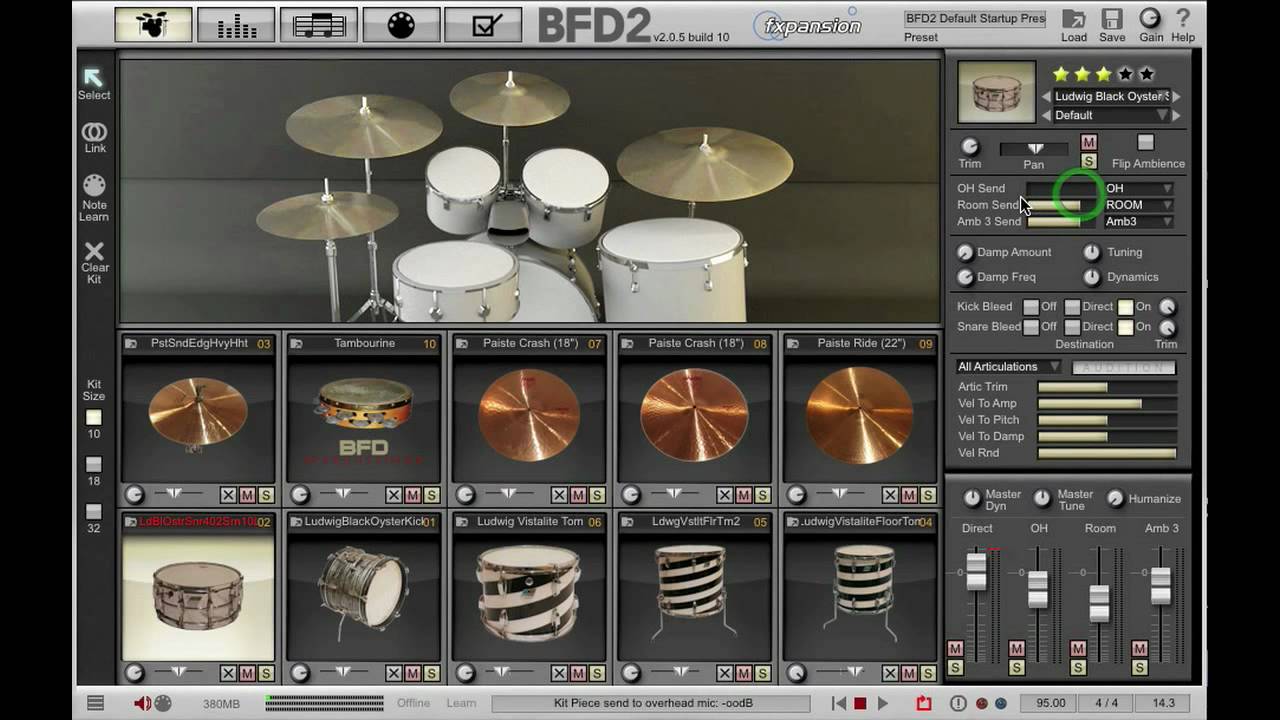Set Kick Bleed destination to Direct

click(x=1072, y=307)
